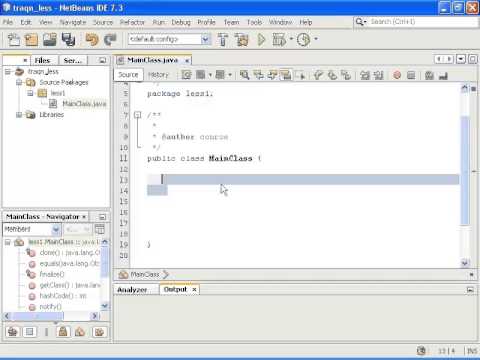Click the Clean and Build Project icon
The height and width of the screenshot is (360, 480).
[x=242, y=40]
